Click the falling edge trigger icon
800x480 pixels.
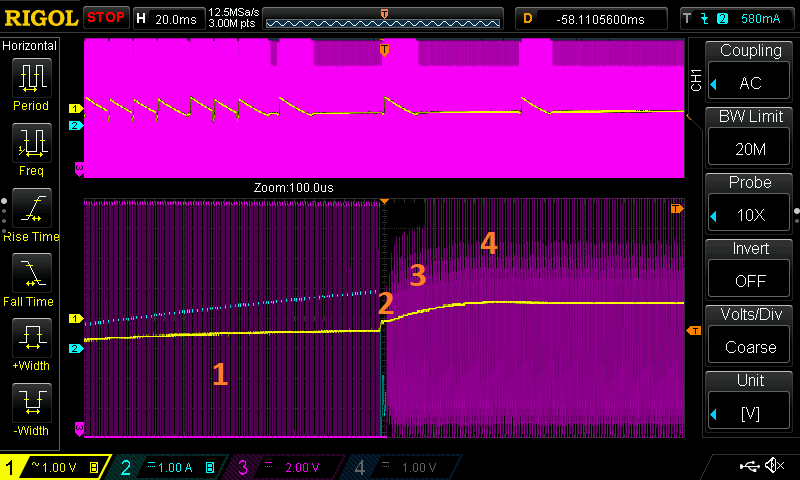click(705, 19)
